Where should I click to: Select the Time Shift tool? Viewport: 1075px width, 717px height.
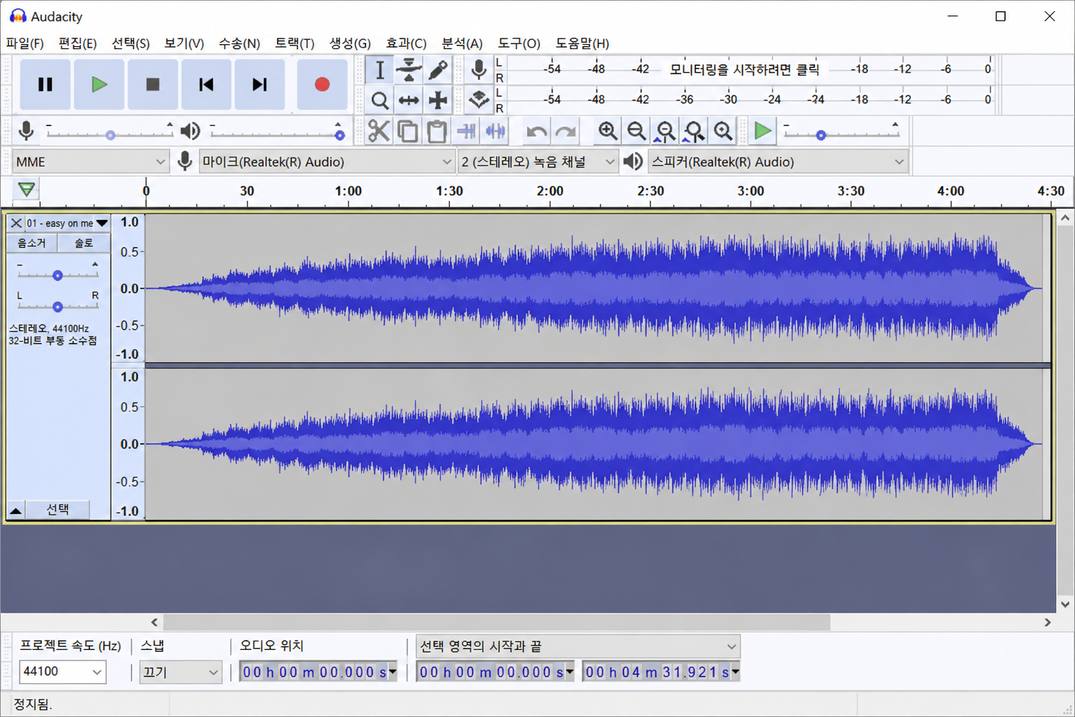[409, 100]
